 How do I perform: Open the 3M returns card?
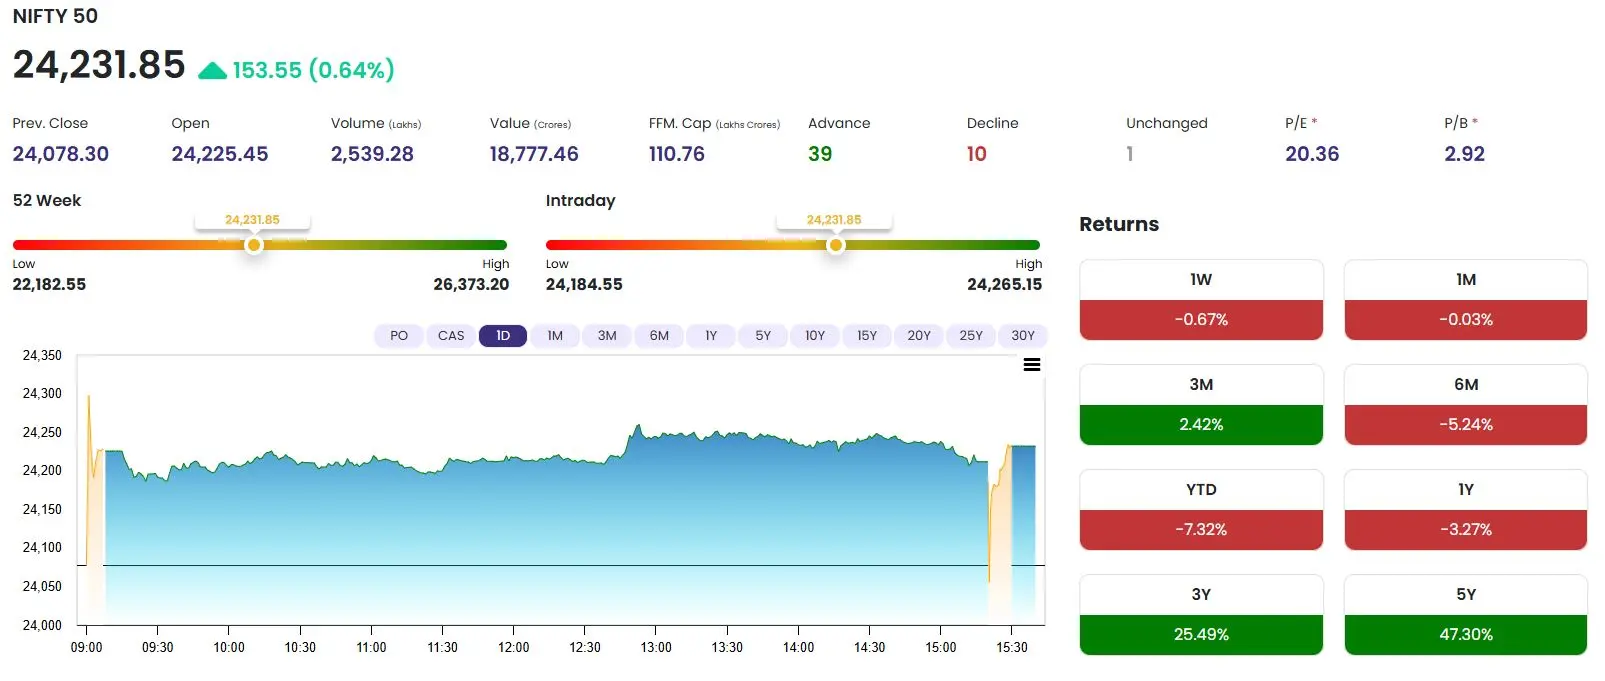1201,405
